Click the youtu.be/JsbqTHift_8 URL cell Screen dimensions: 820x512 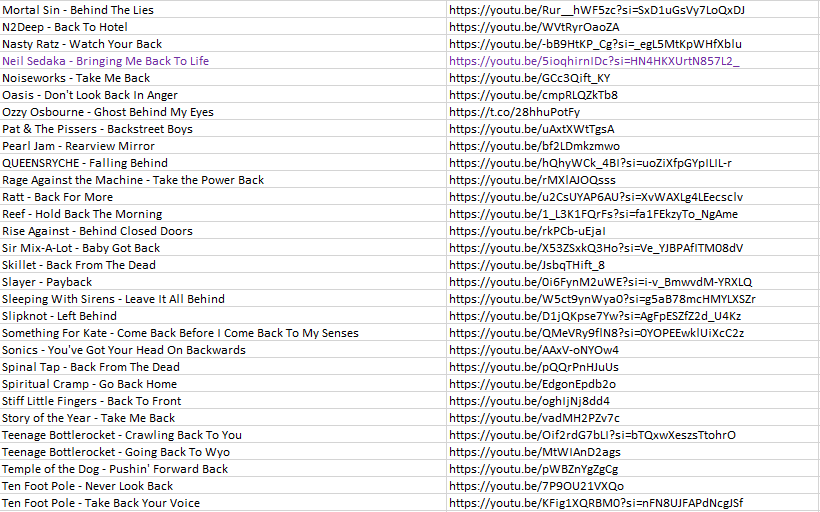point(633,265)
